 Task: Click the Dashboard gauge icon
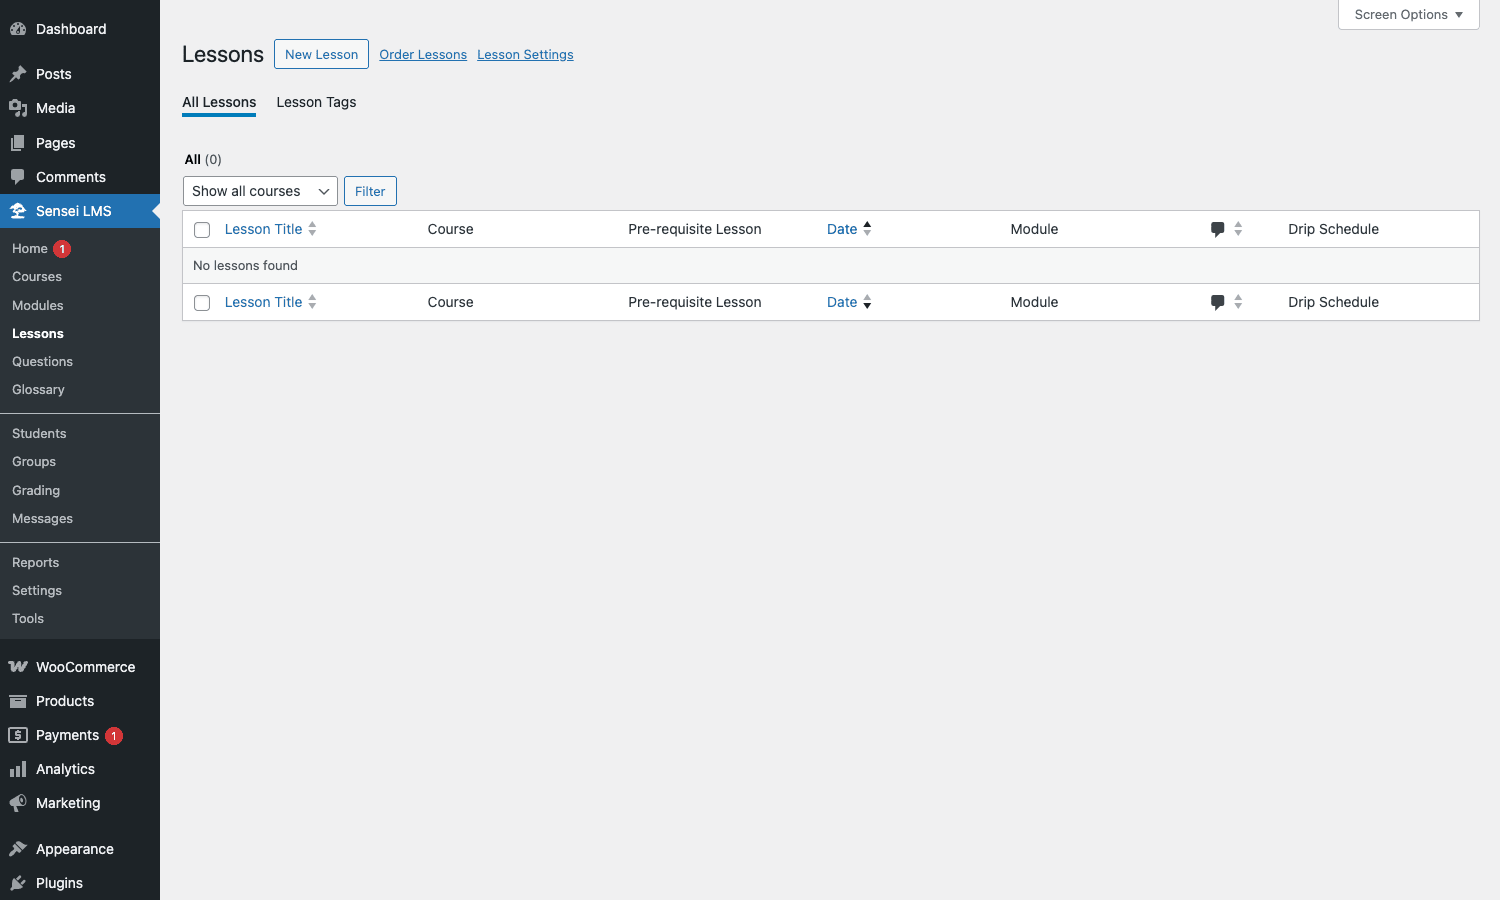point(18,29)
